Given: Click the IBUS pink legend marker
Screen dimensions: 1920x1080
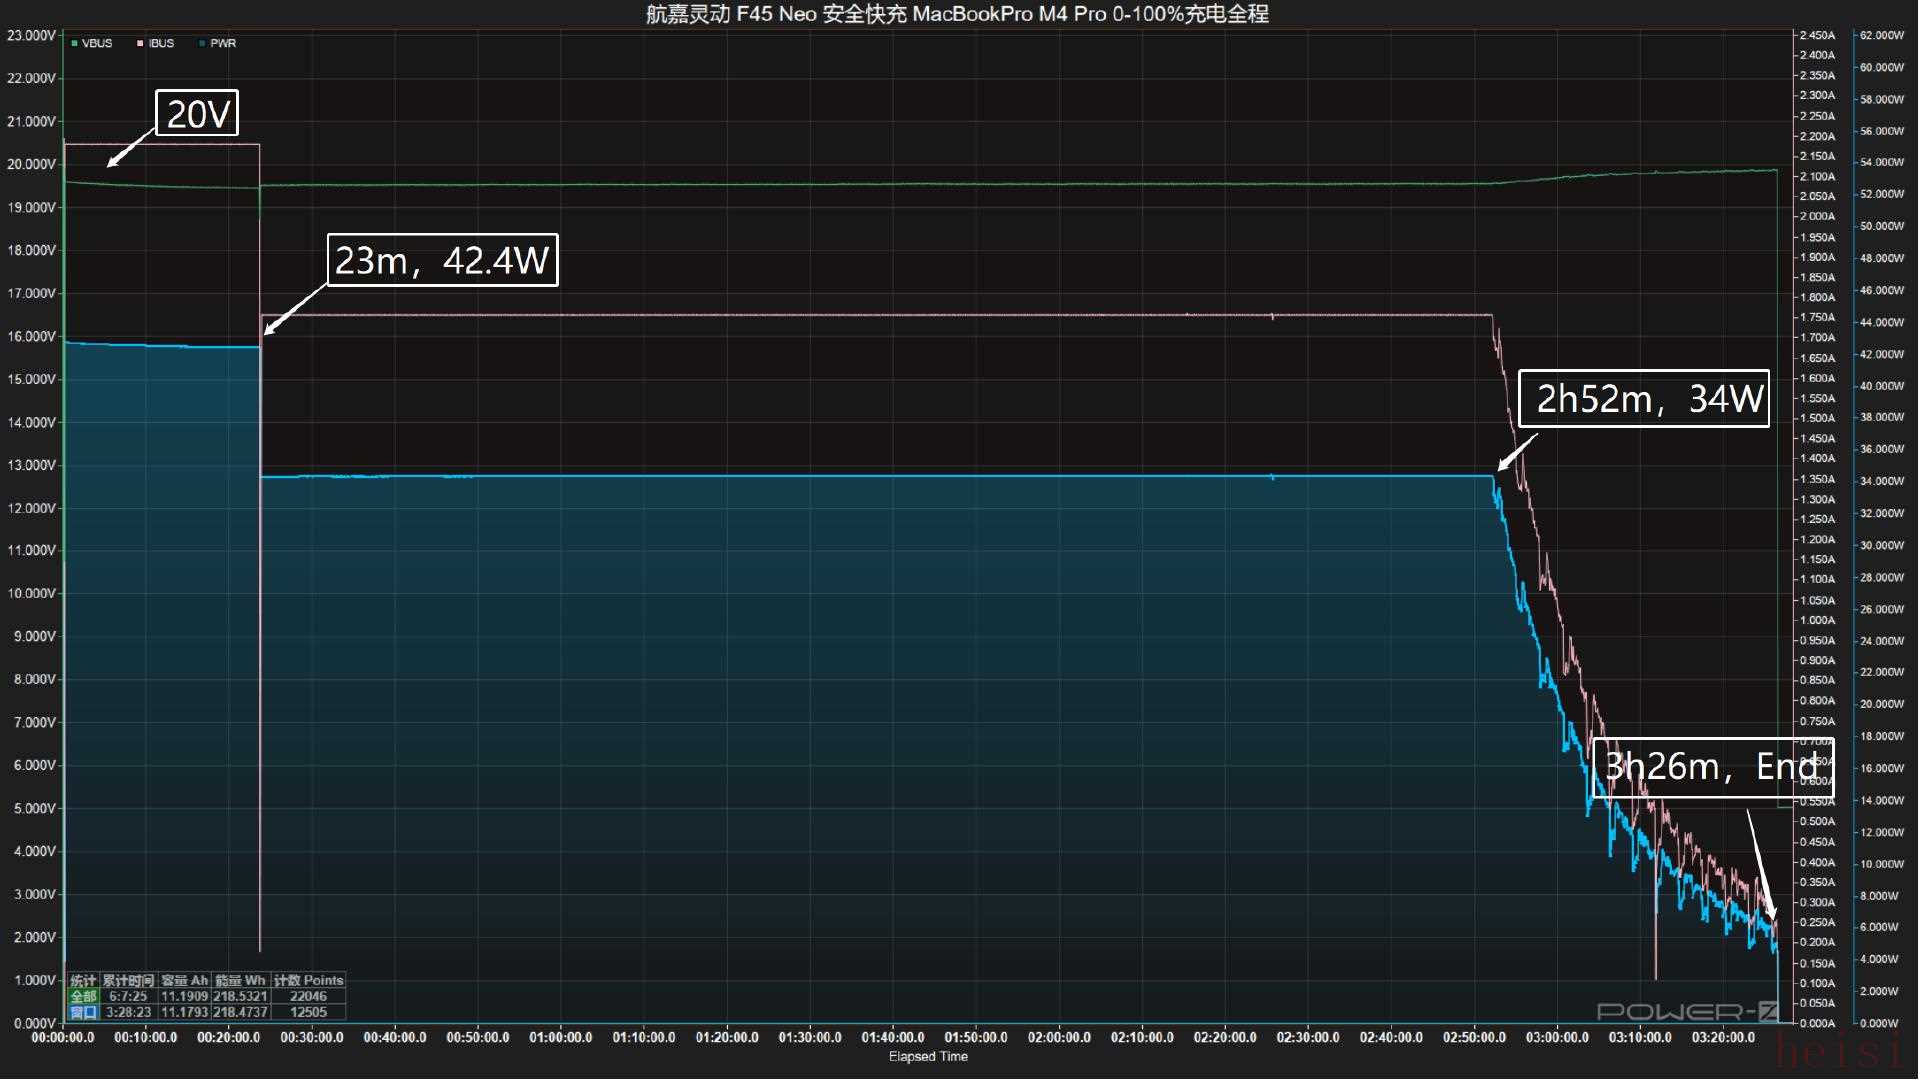Looking at the screenshot, I should pyautogui.click(x=141, y=44).
